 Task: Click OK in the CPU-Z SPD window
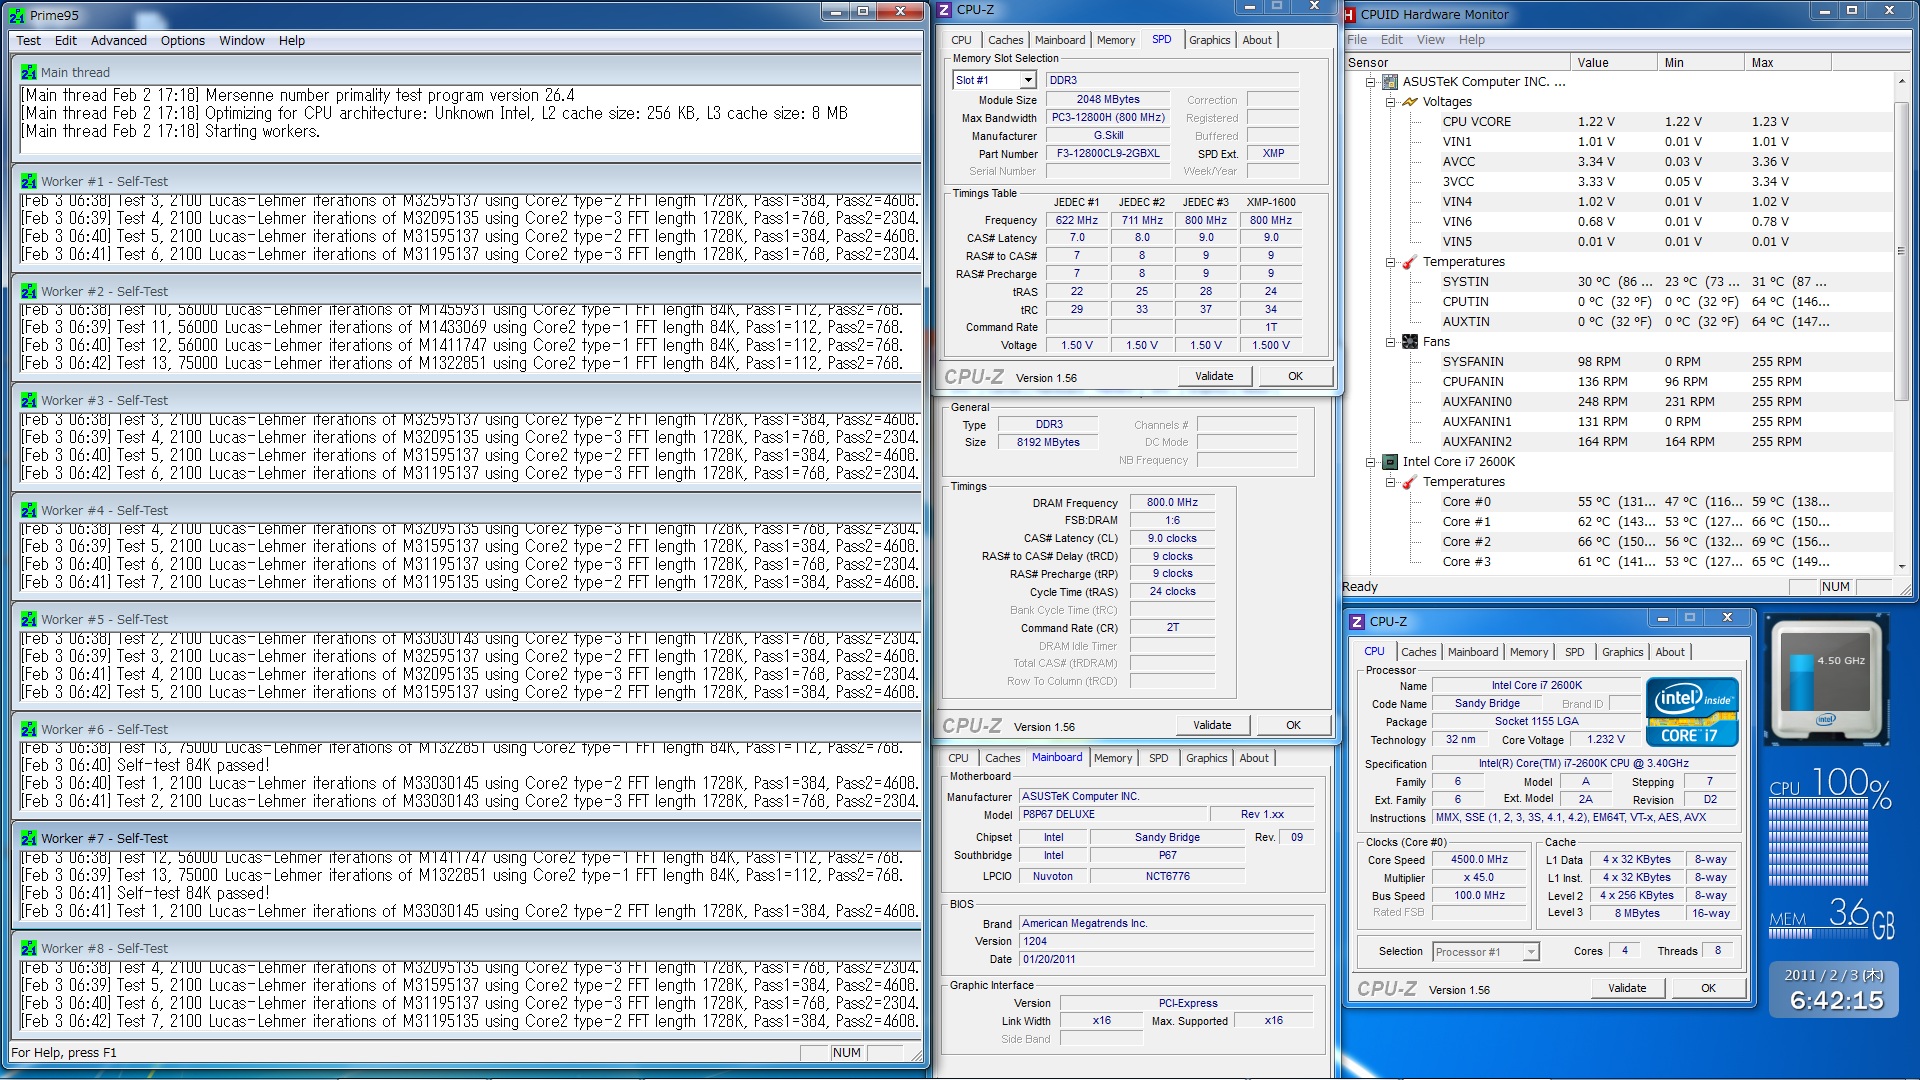(x=1295, y=376)
